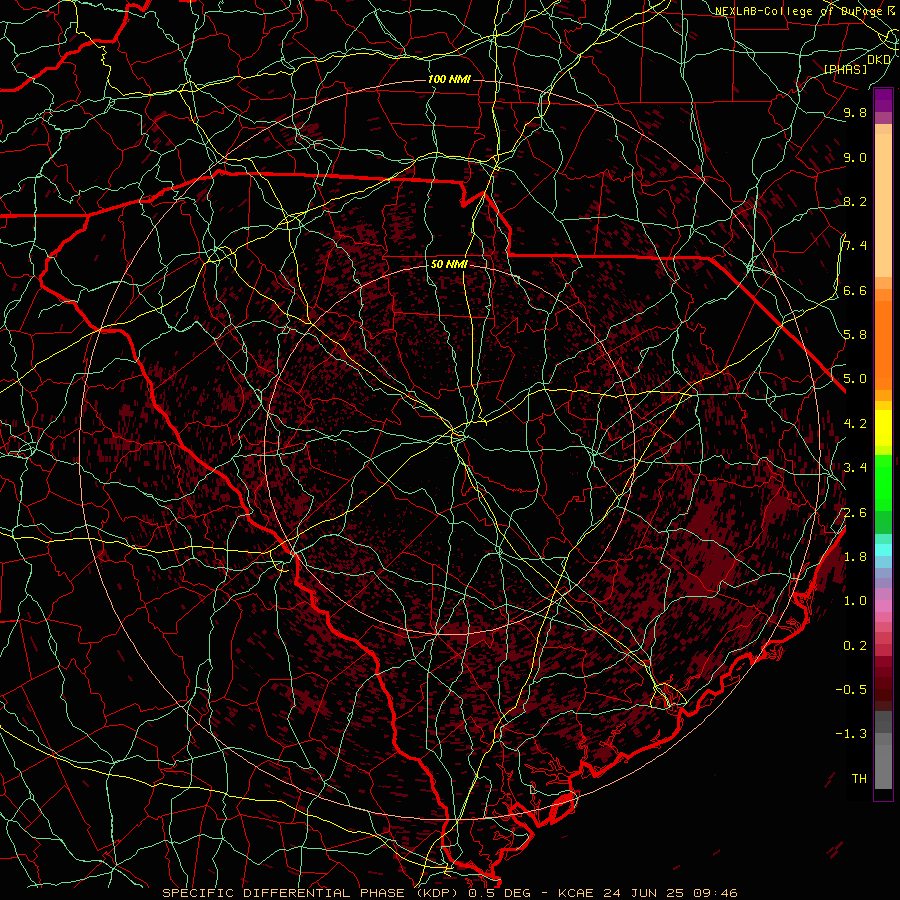This screenshot has height=900, width=900.
Task: Select the 8.2 legend value
Action: pyautogui.click(x=855, y=201)
